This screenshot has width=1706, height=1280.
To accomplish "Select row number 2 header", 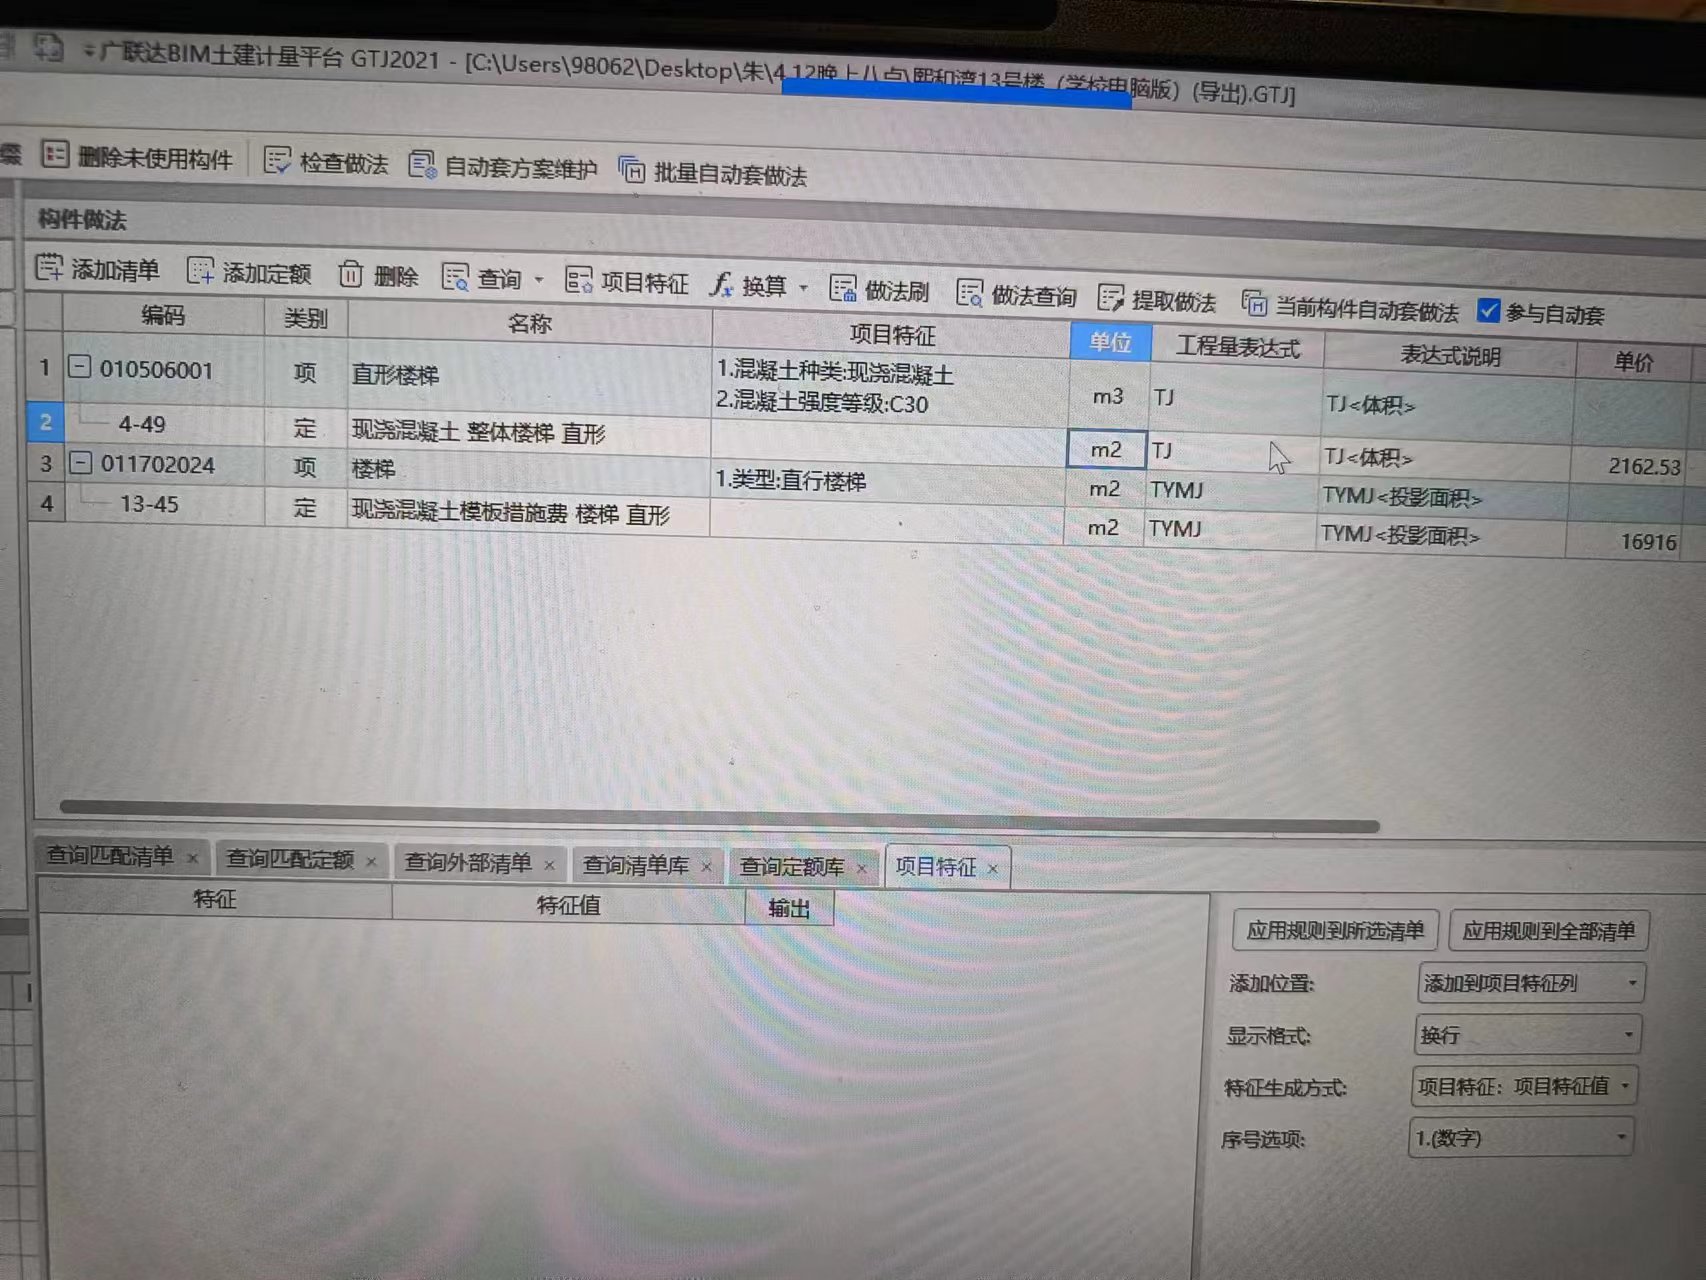I will pyautogui.click(x=45, y=422).
